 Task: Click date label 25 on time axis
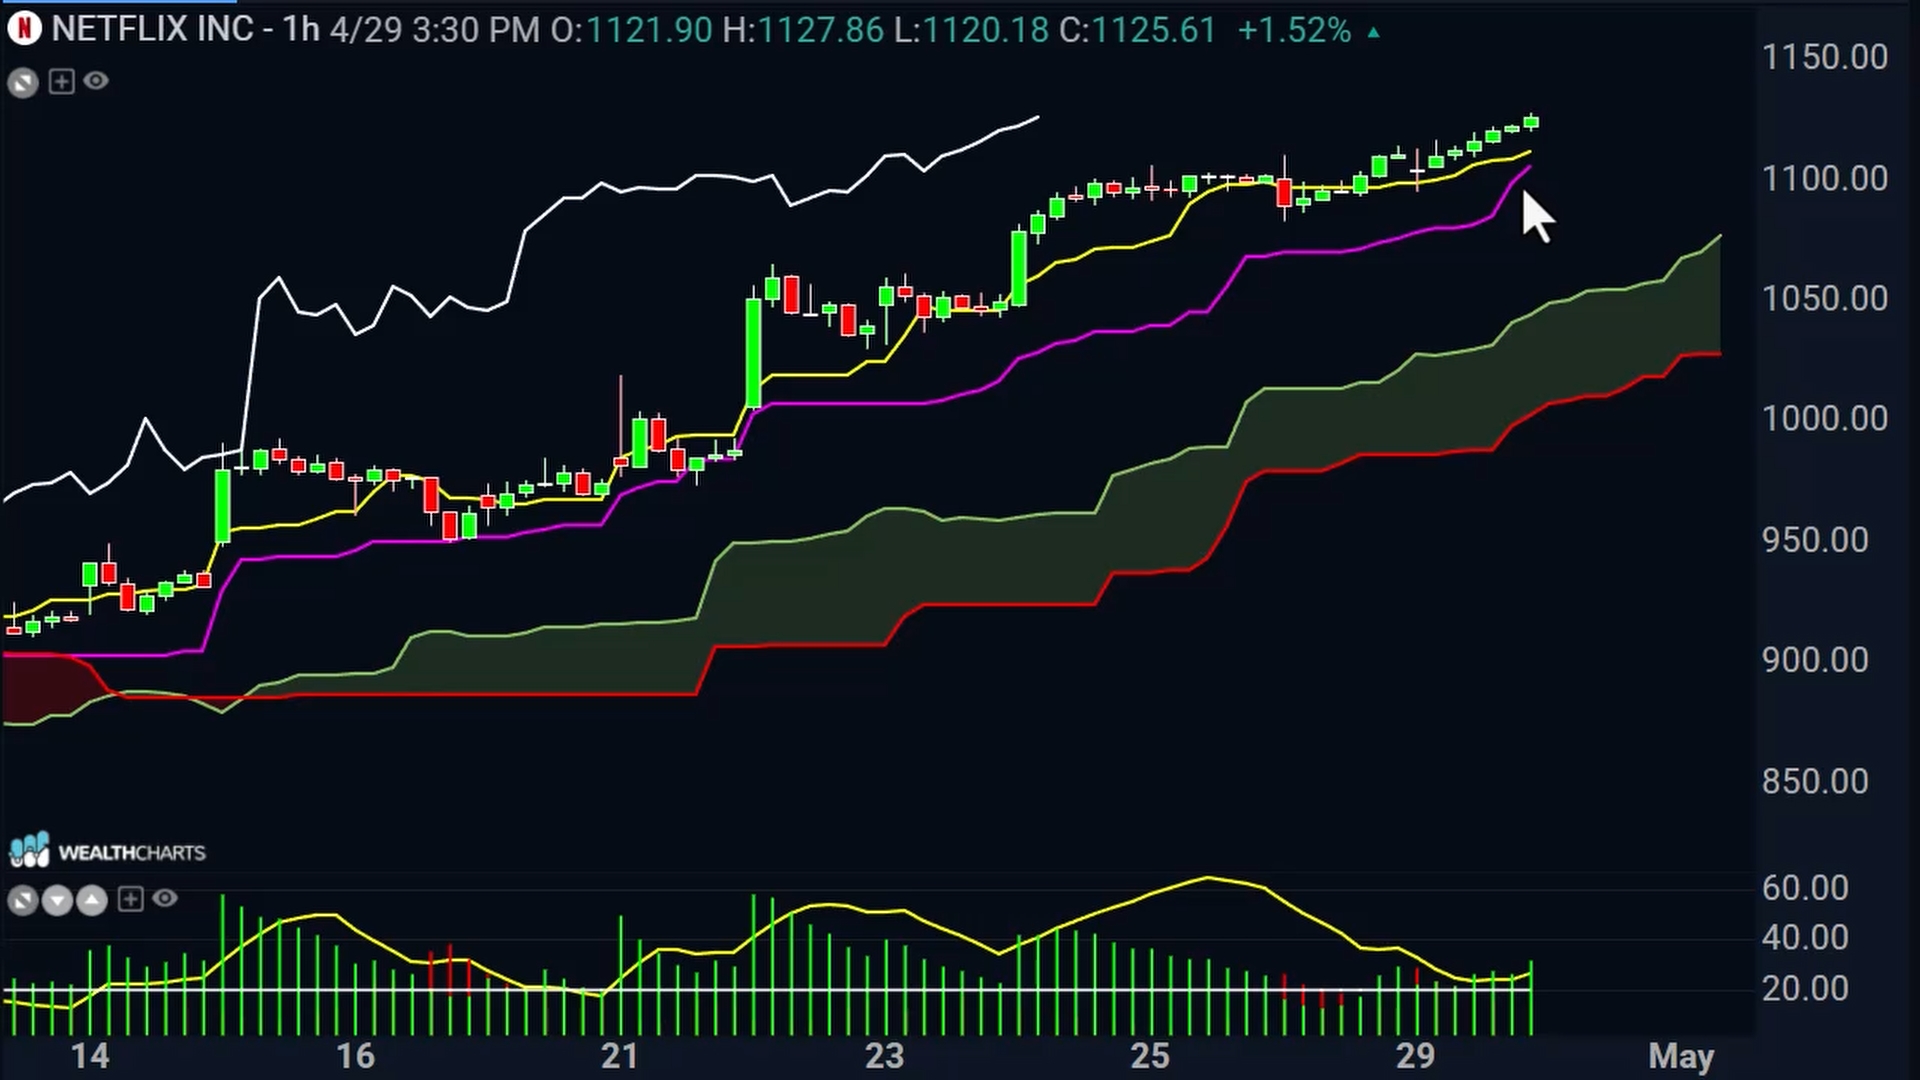[x=1150, y=1057]
